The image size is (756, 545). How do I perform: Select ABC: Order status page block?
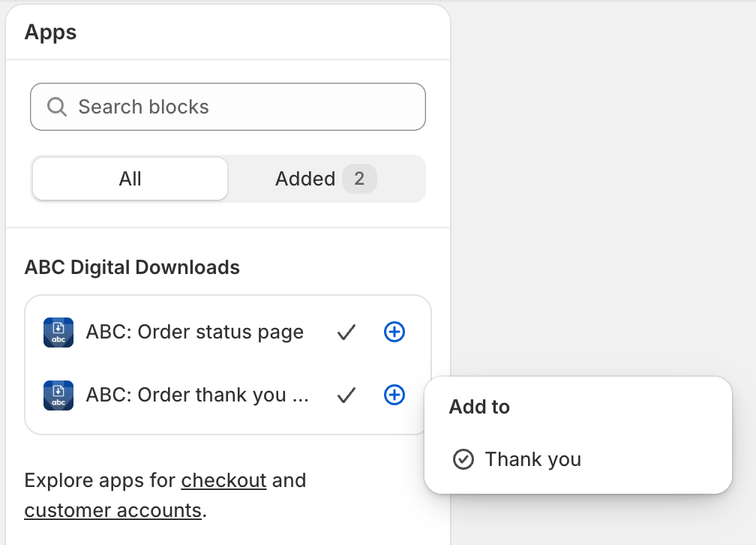(x=195, y=332)
